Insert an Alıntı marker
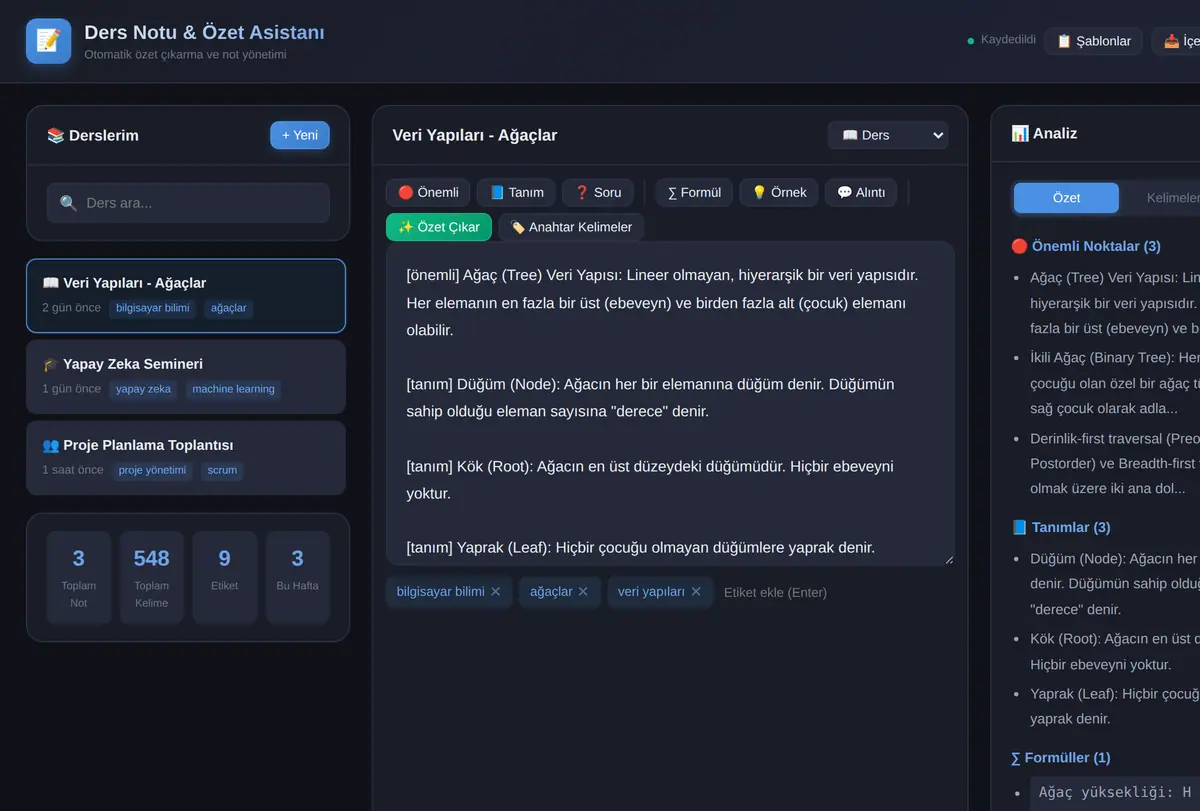Image resolution: width=1200 pixels, height=811 pixels. pos(861,192)
